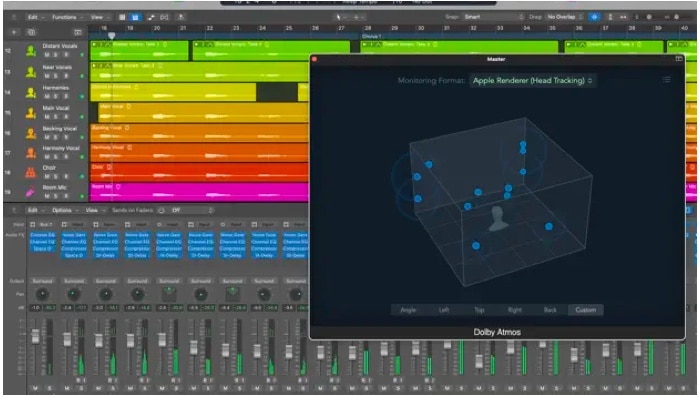The width and height of the screenshot is (700, 395).
Task: Click the Room Mic microphone track icon
Action: click(x=30, y=192)
